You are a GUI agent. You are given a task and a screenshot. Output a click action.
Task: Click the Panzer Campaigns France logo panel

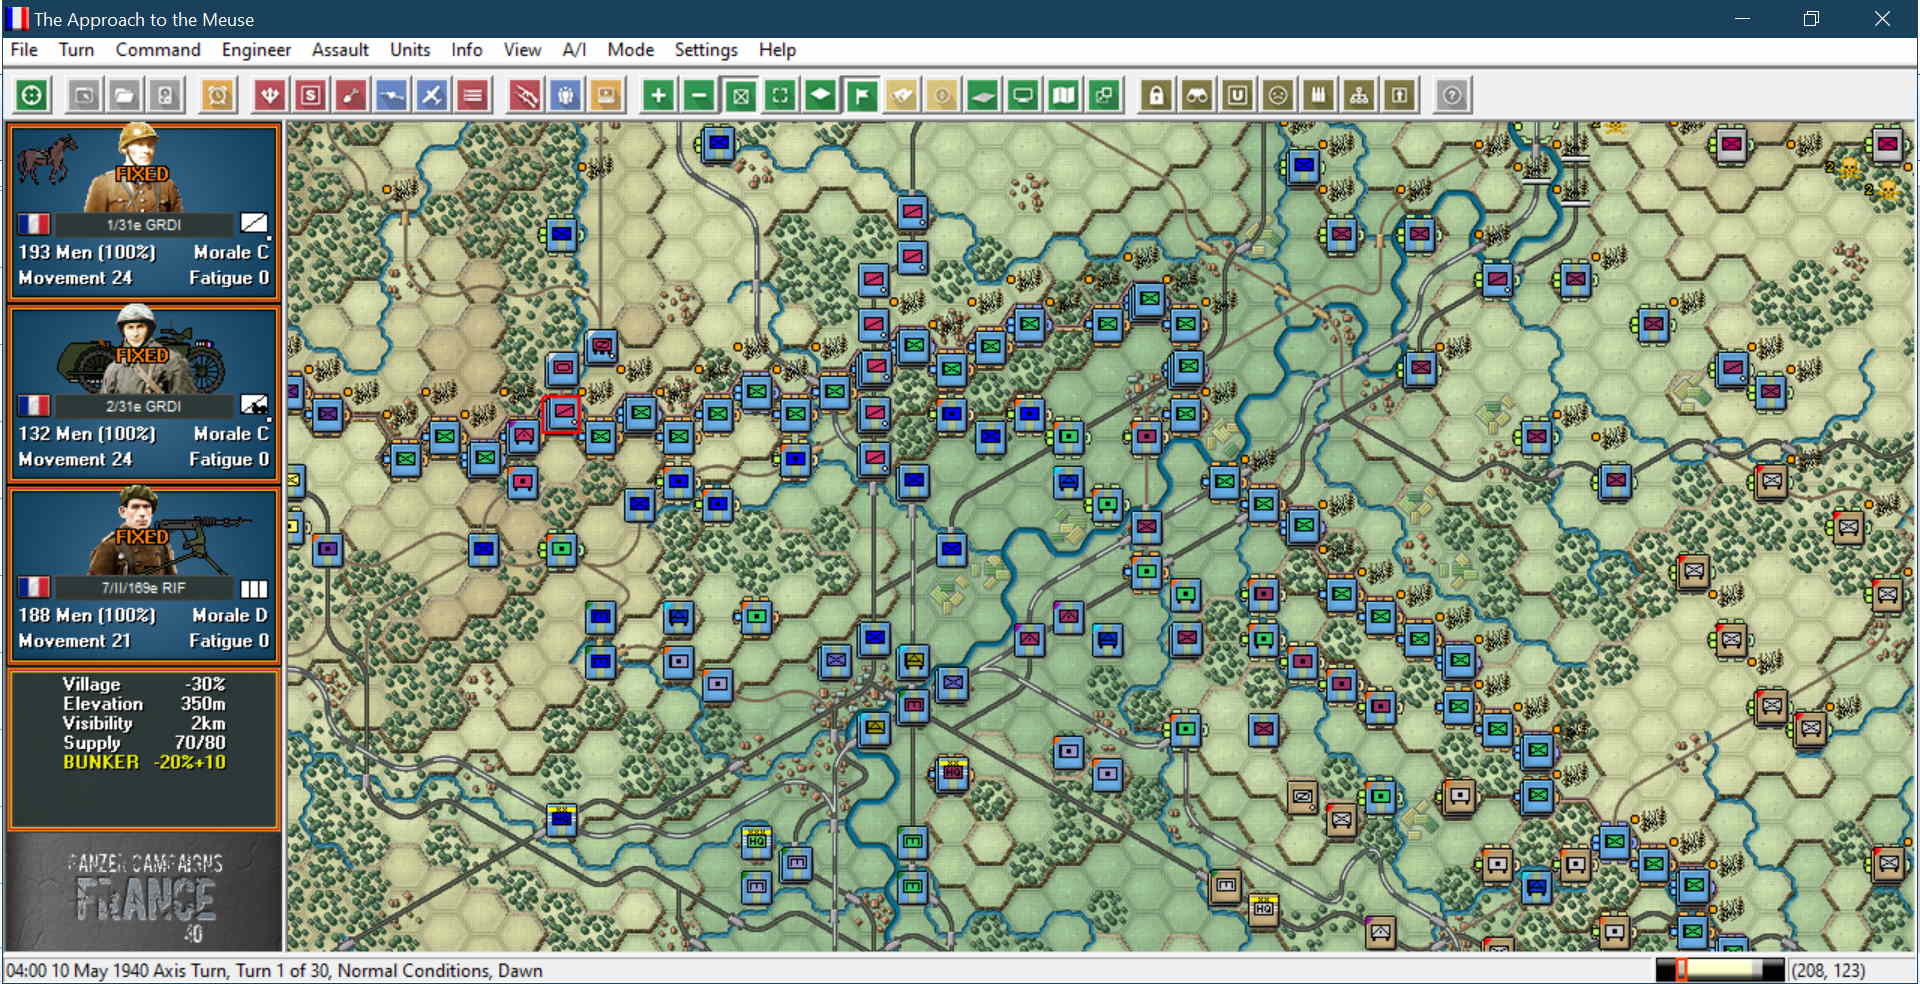(x=144, y=893)
